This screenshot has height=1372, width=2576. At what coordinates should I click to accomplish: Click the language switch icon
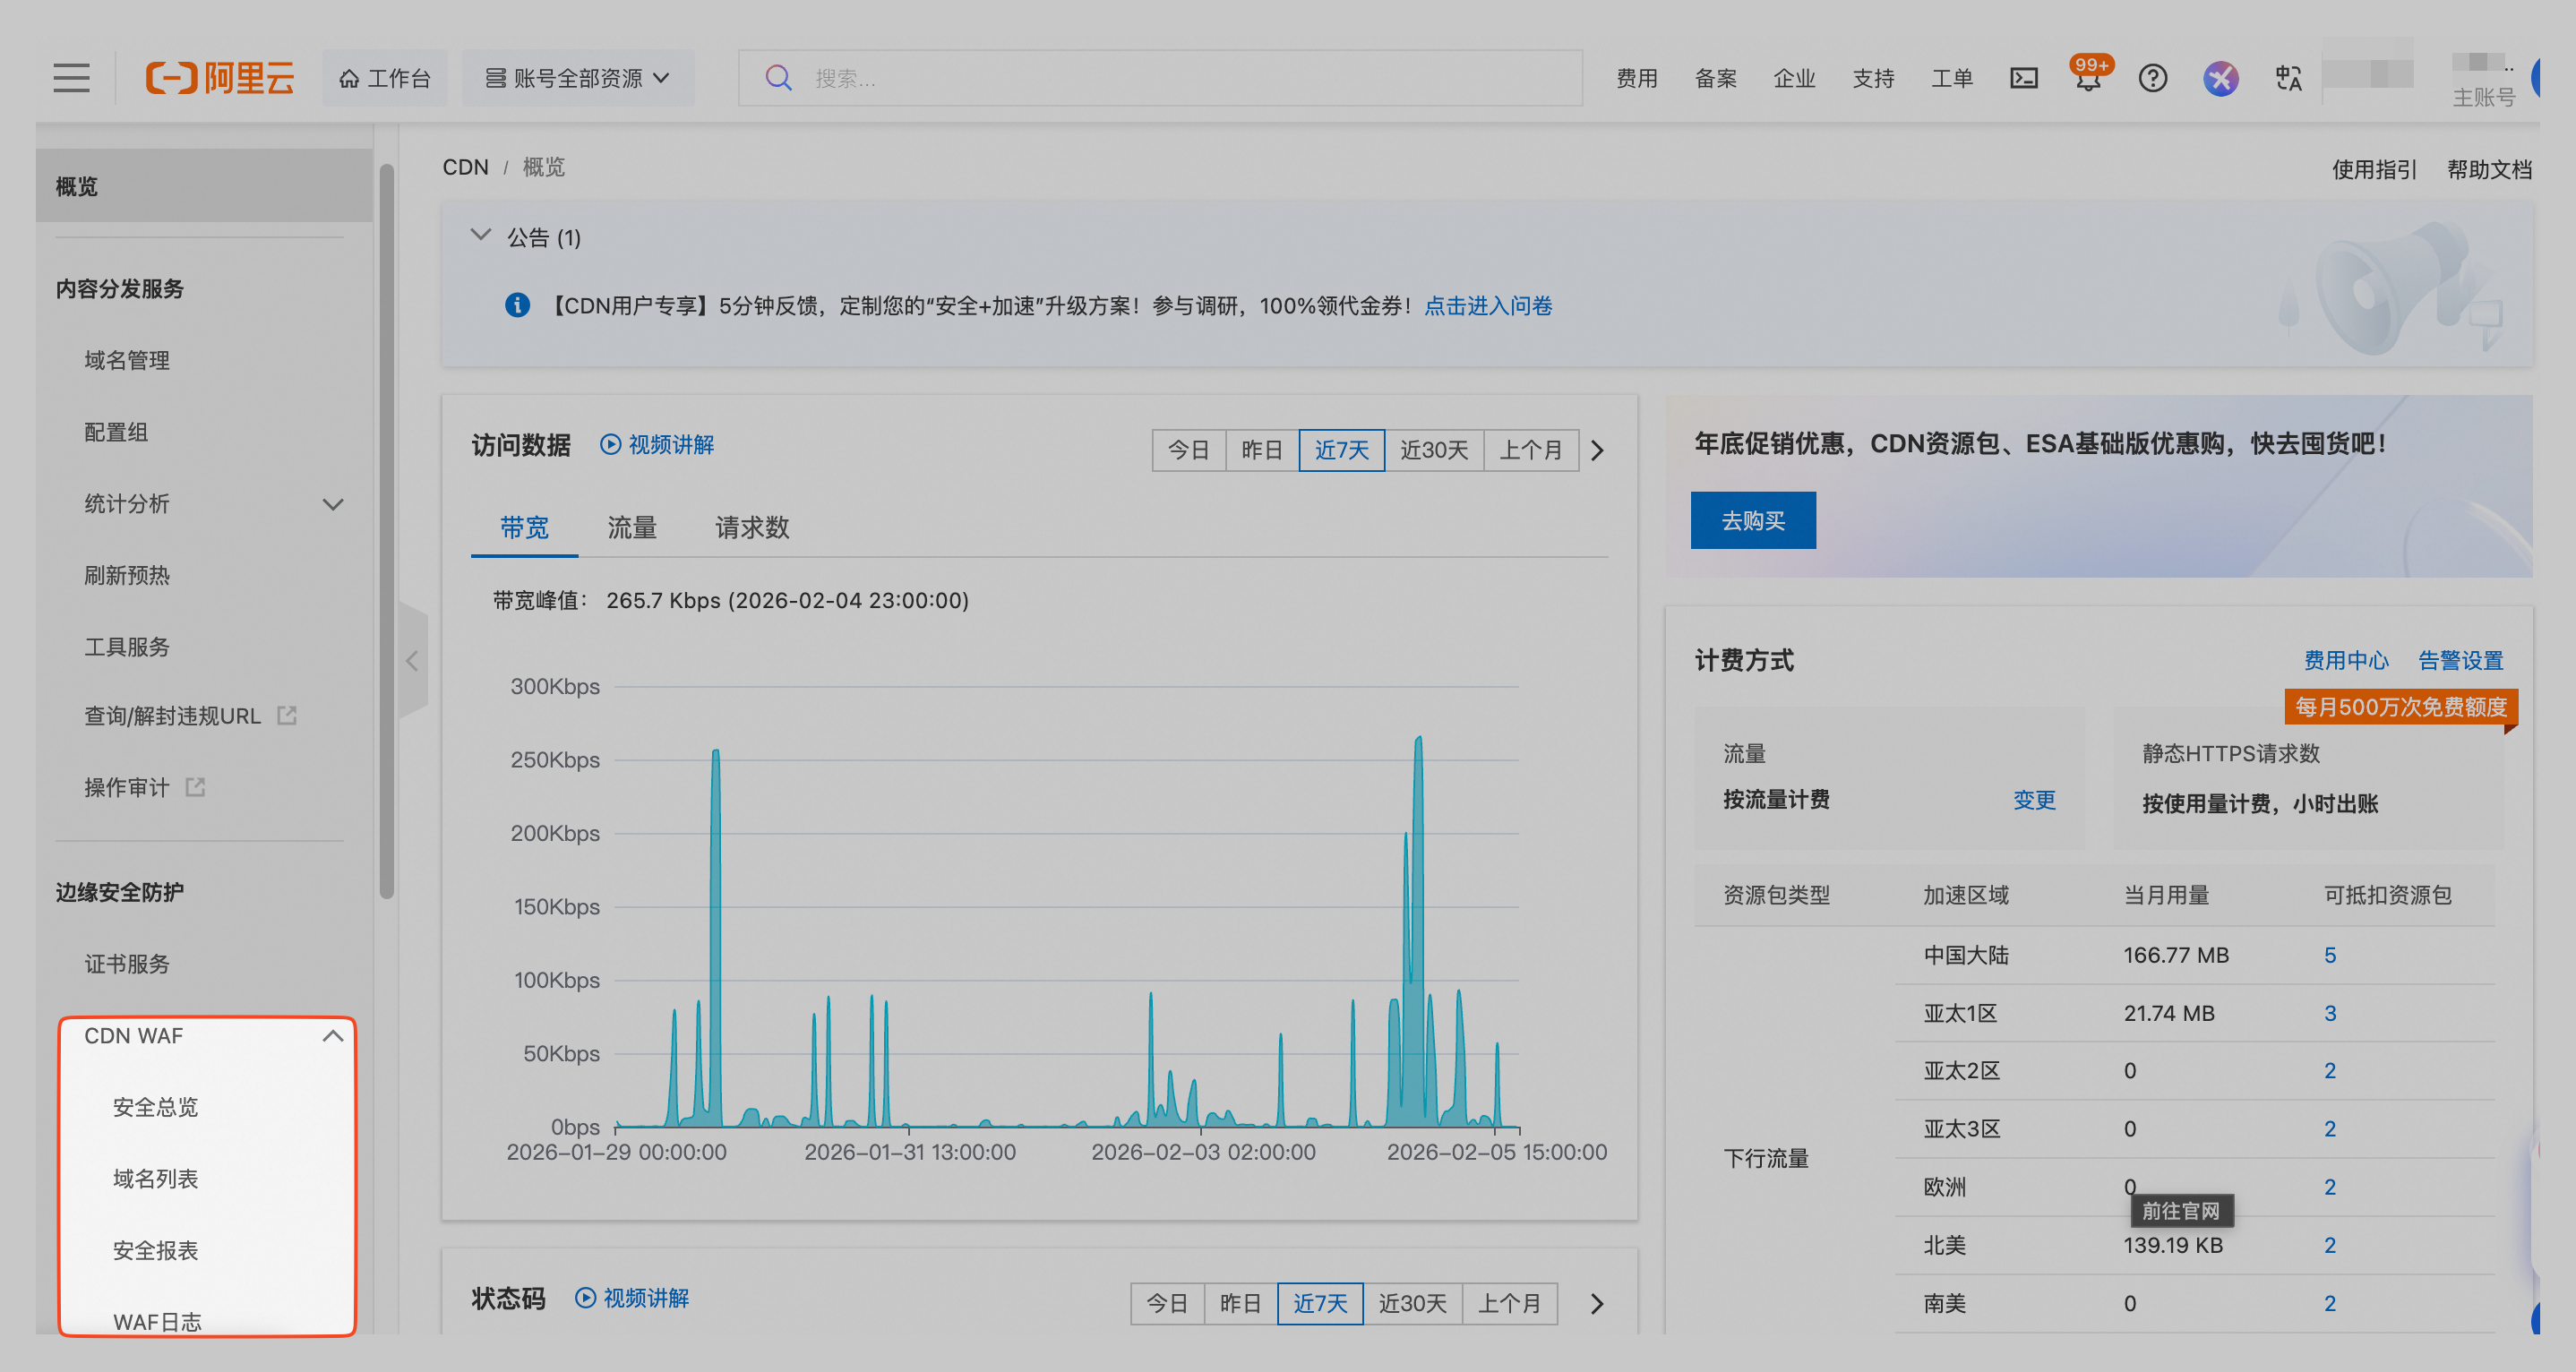point(2288,78)
